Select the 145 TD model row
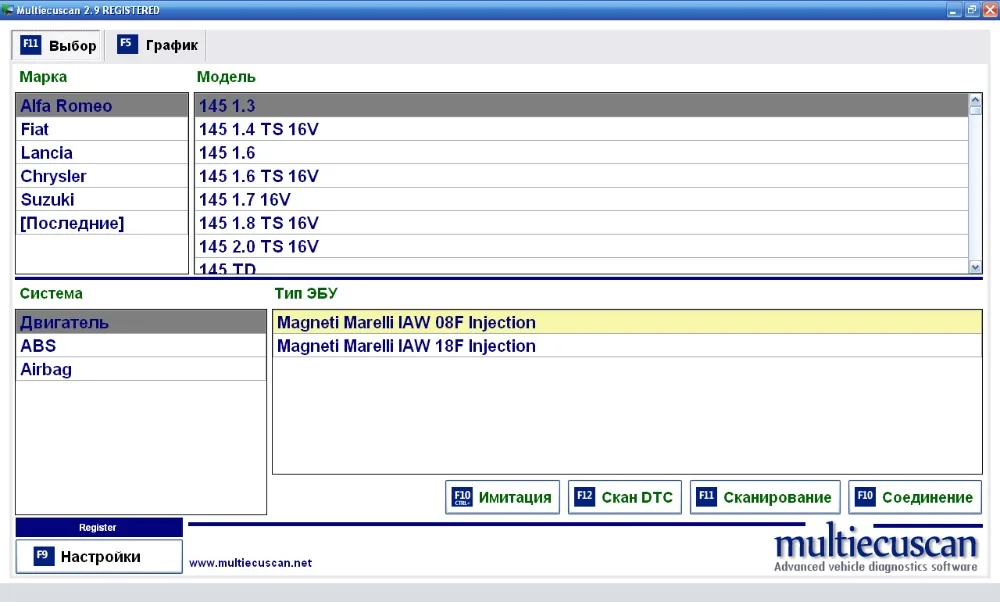The height and width of the screenshot is (602, 1000). tap(582, 267)
